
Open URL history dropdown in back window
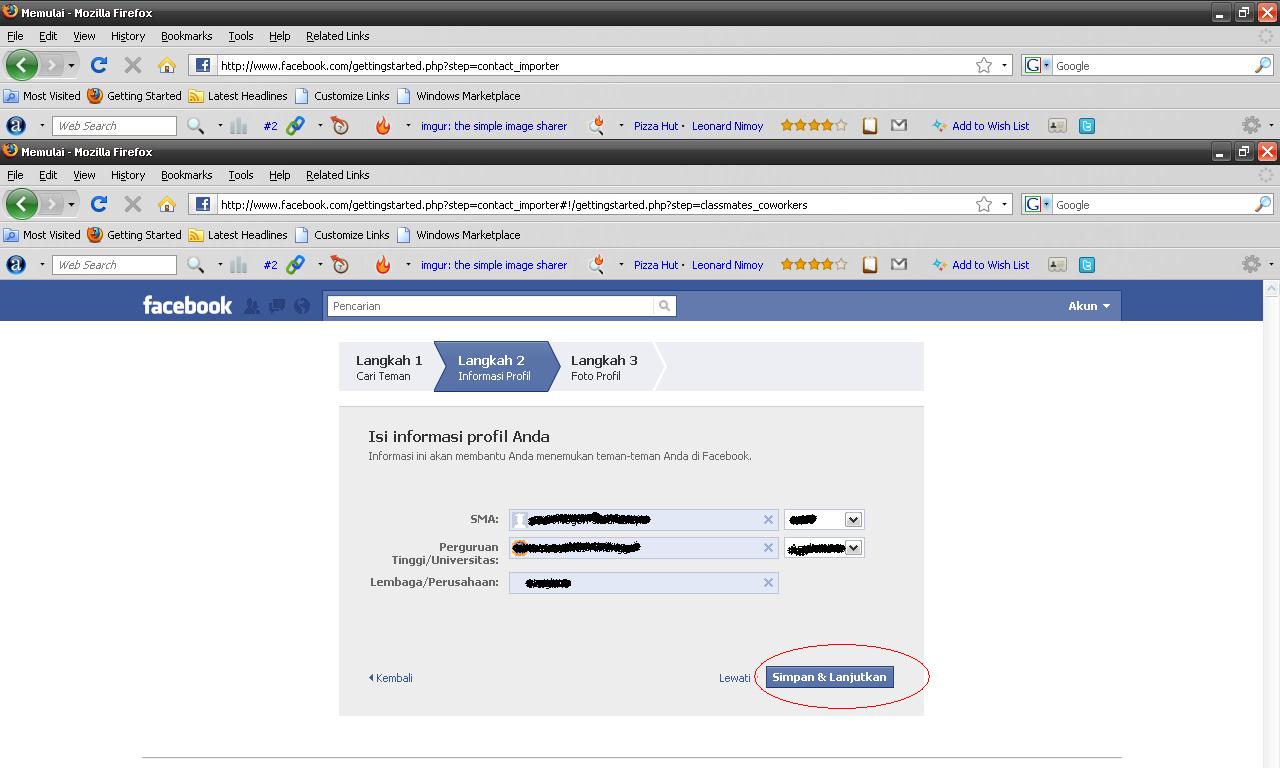coord(1004,65)
